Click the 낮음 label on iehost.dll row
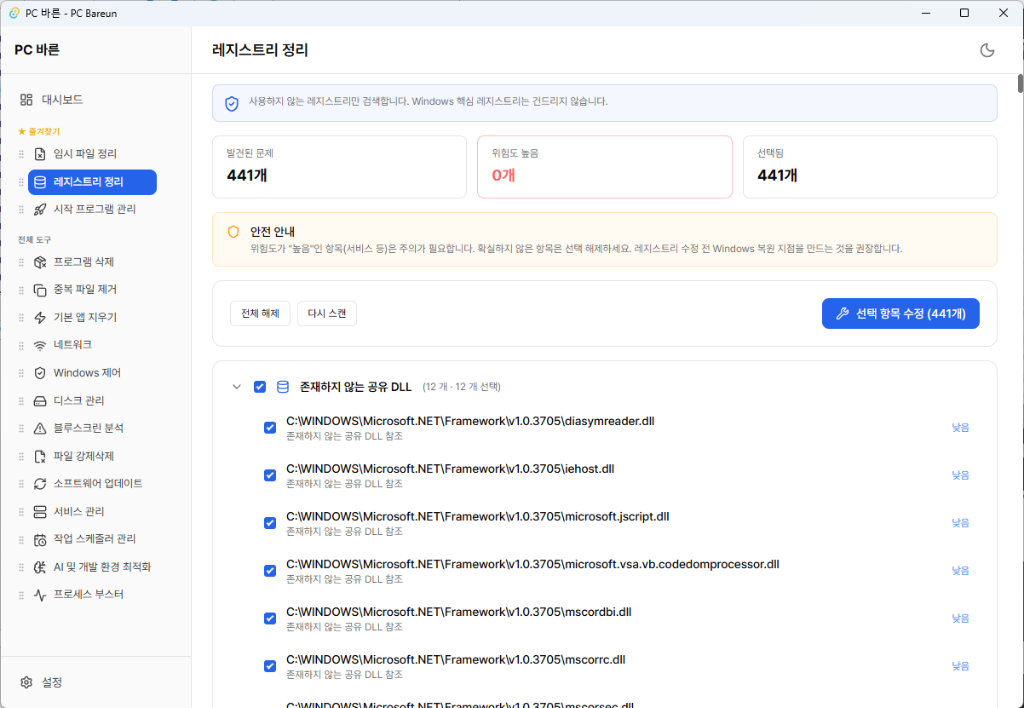This screenshot has width=1024, height=708. pyautogui.click(x=960, y=475)
